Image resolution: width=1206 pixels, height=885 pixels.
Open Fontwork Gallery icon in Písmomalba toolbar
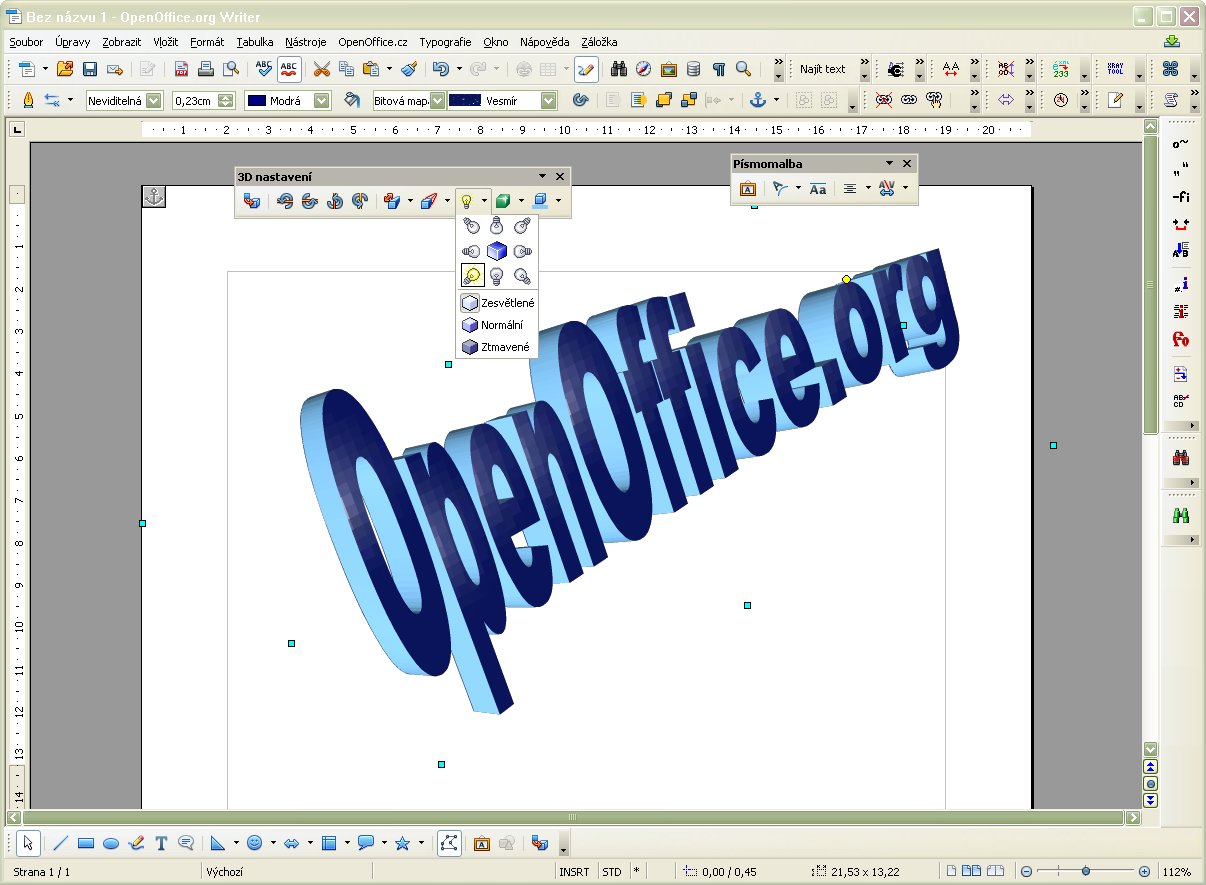747,188
